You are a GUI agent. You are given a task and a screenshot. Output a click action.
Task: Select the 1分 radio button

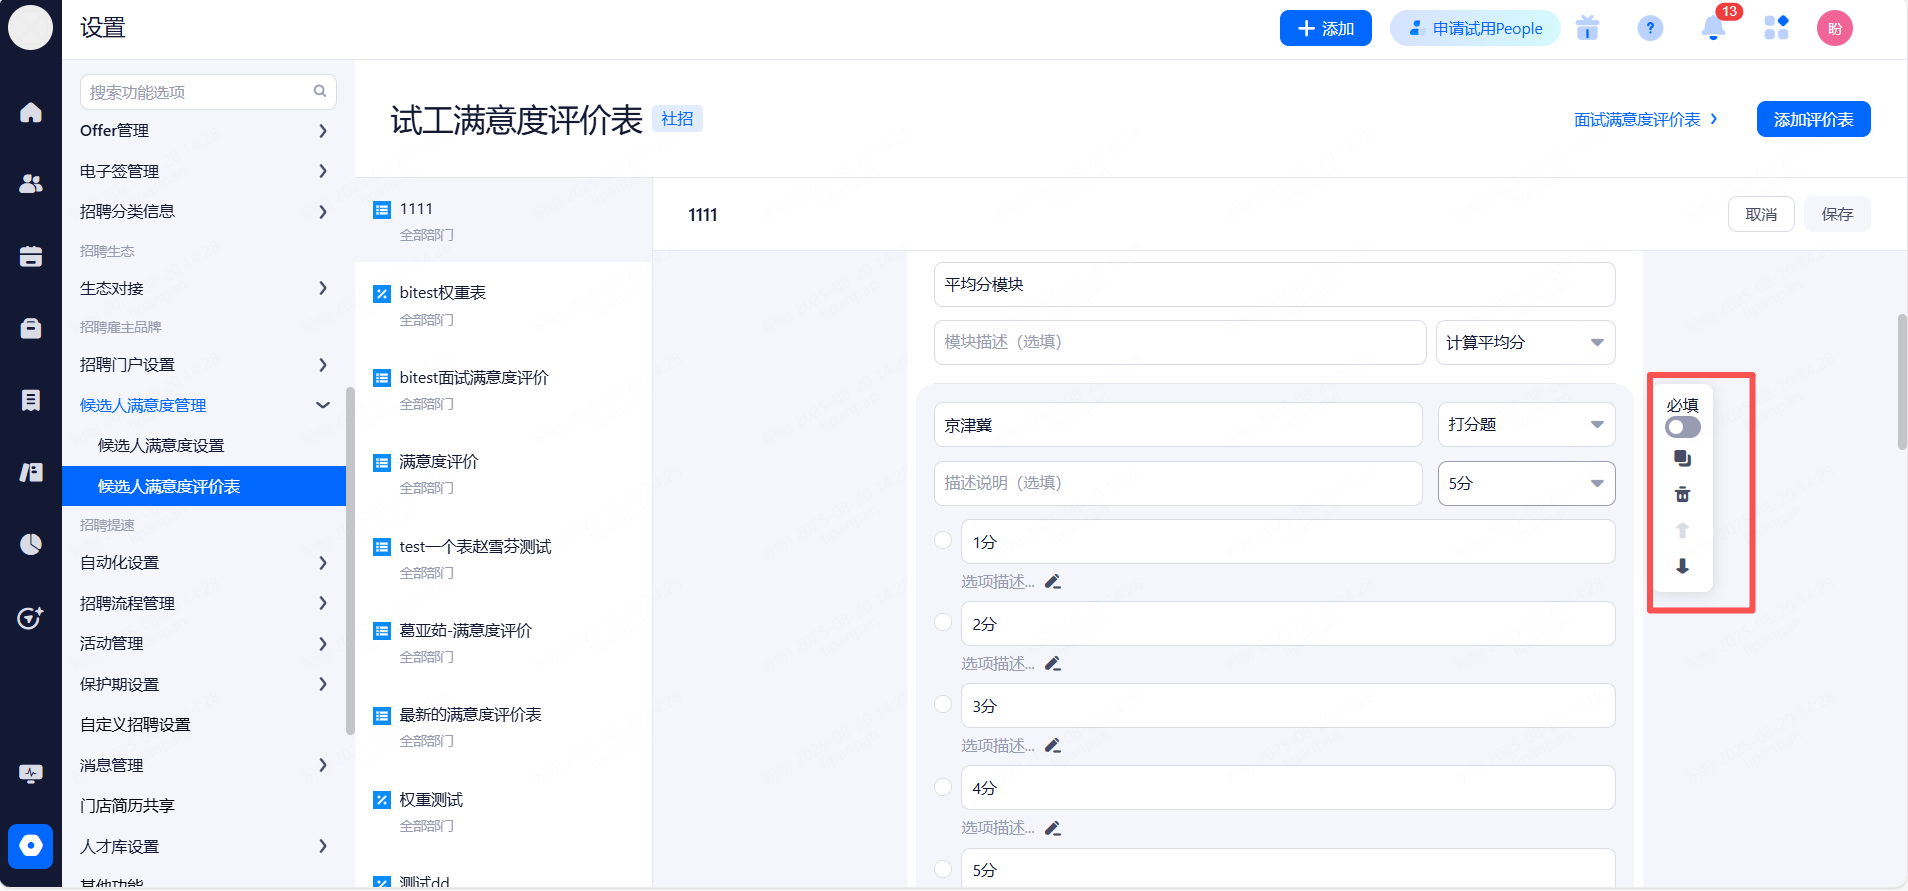[943, 541]
